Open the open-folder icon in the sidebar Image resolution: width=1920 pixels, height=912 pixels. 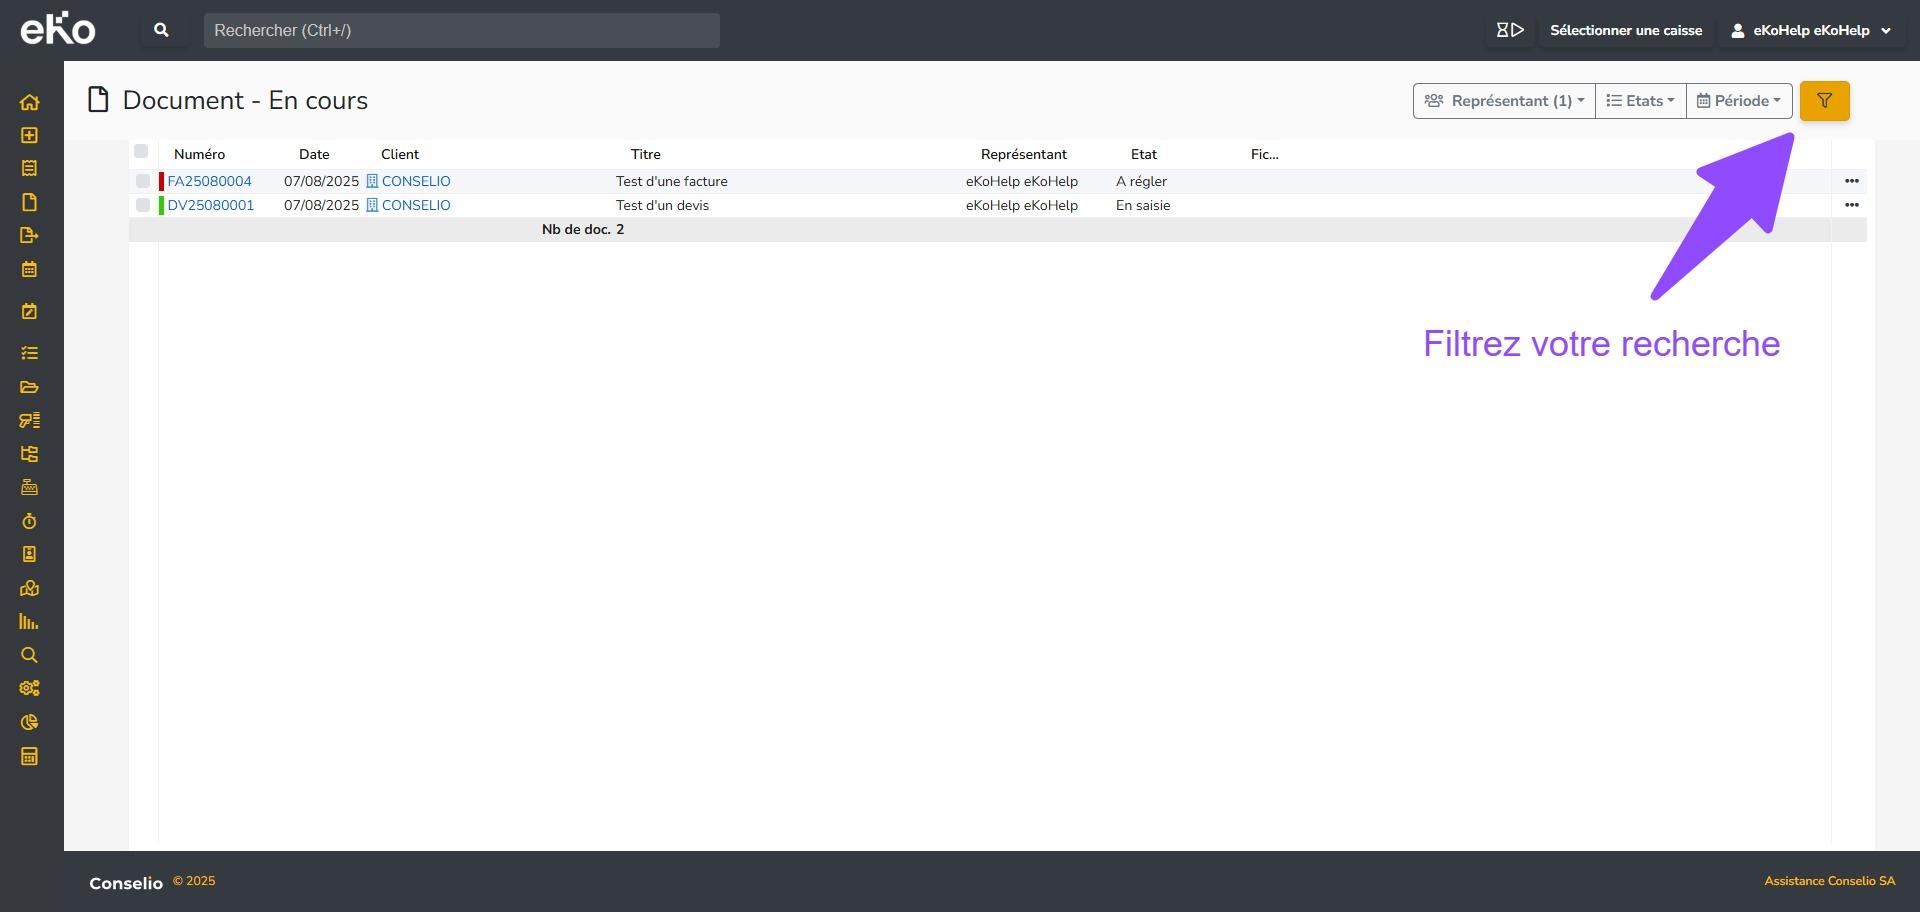[29, 387]
